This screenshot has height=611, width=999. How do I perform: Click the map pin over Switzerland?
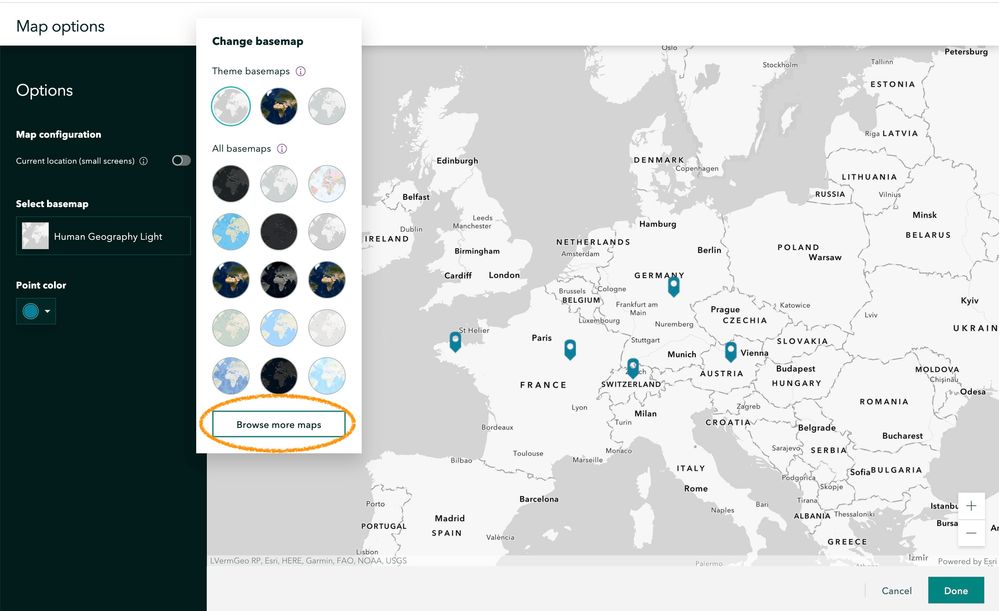[633, 368]
